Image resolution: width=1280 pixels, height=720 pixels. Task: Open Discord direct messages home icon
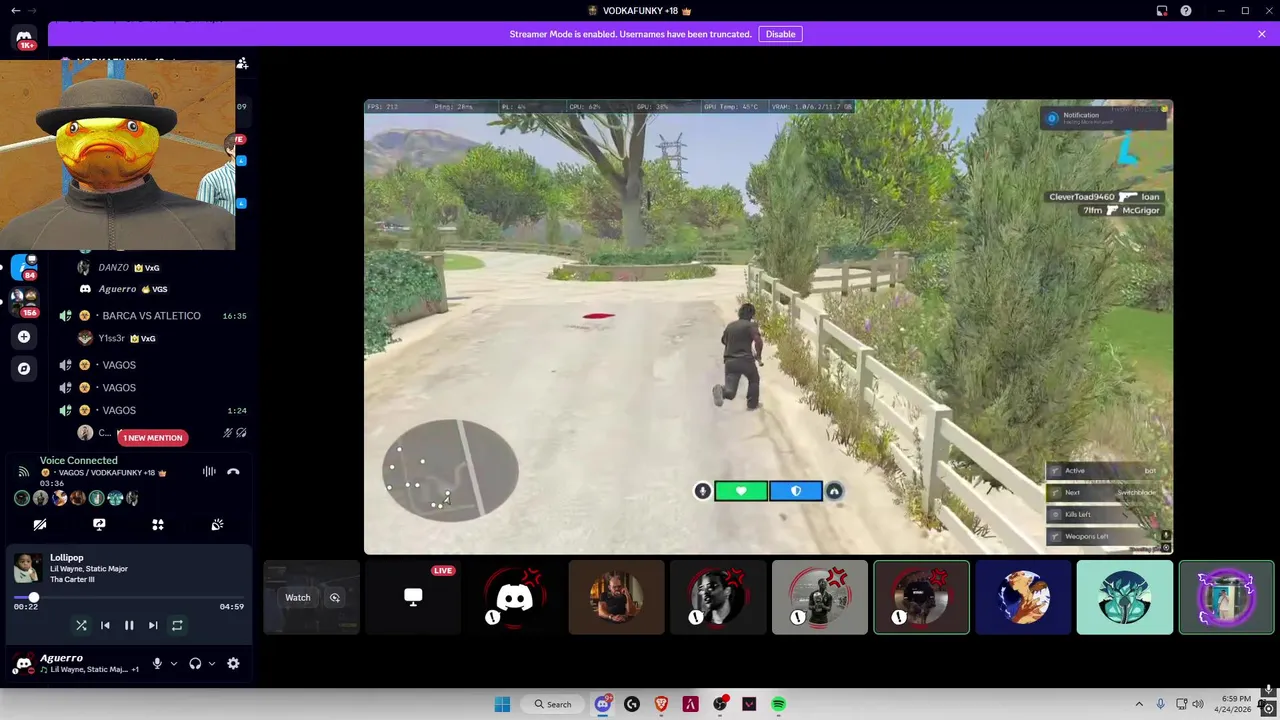pyautogui.click(x=24, y=37)
